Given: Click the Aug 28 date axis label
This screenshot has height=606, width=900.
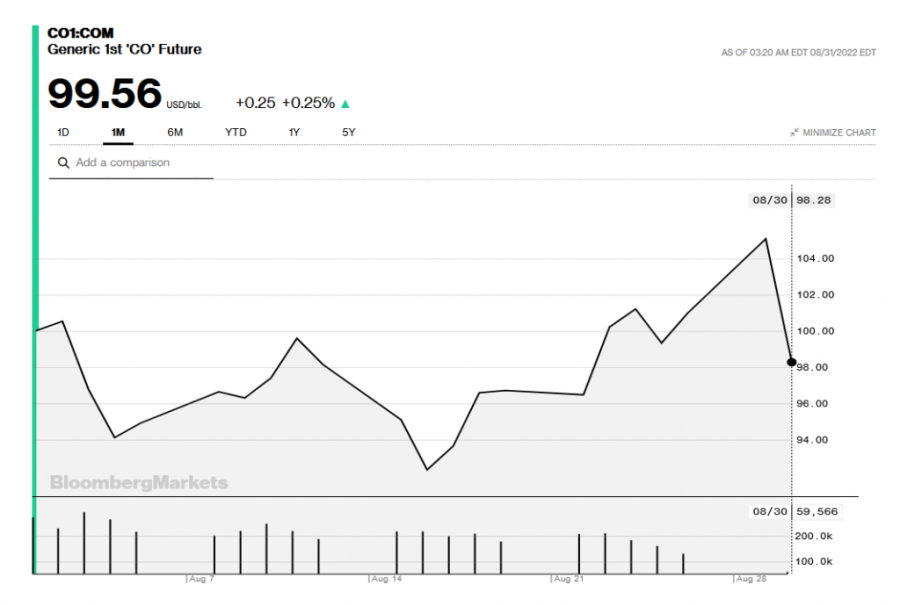Looking at the screenshot, I should [x=750, y=579].
